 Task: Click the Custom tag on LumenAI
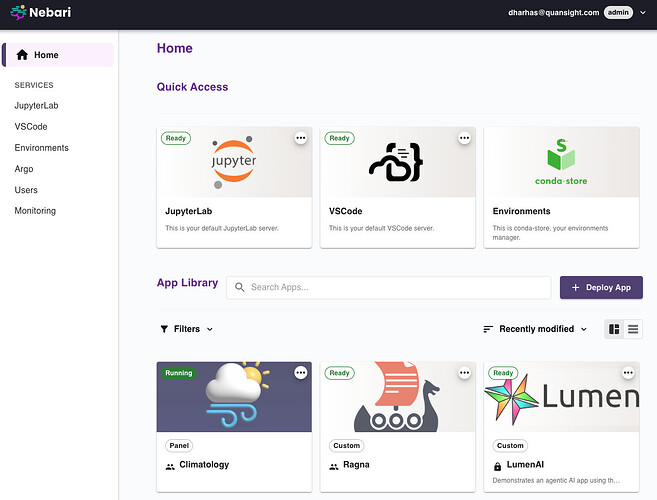[x=510, y=446]
